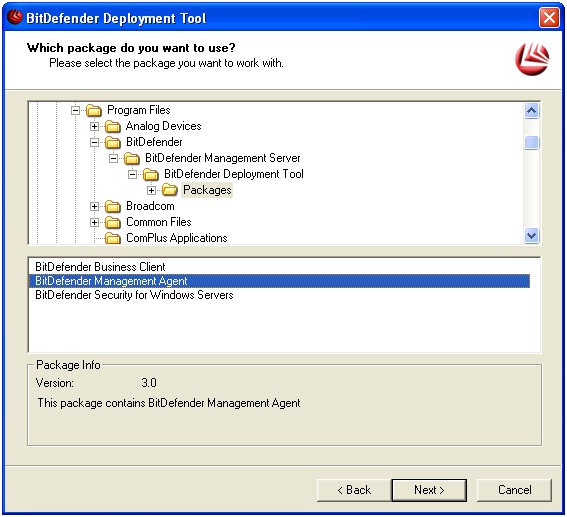Screen dimensions: 567x517
Task: Select BitDefender Management Server tree item
Action: click(223, 158)
